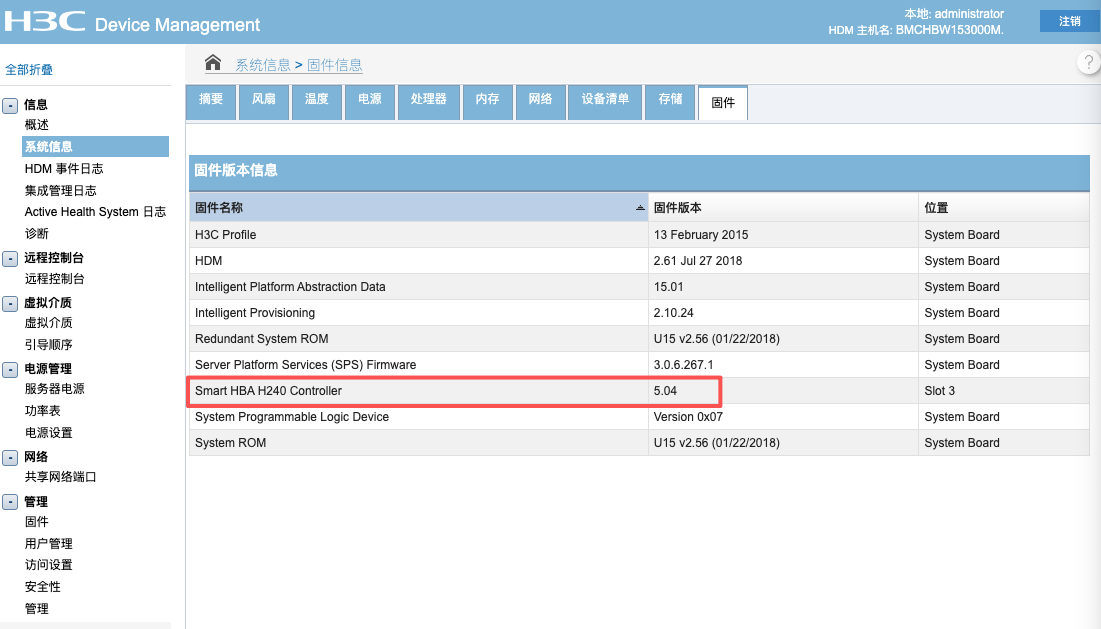Sort by the 固件版本 column header
The width and height of the screenshot is (1101, 629).
[678, 208]
